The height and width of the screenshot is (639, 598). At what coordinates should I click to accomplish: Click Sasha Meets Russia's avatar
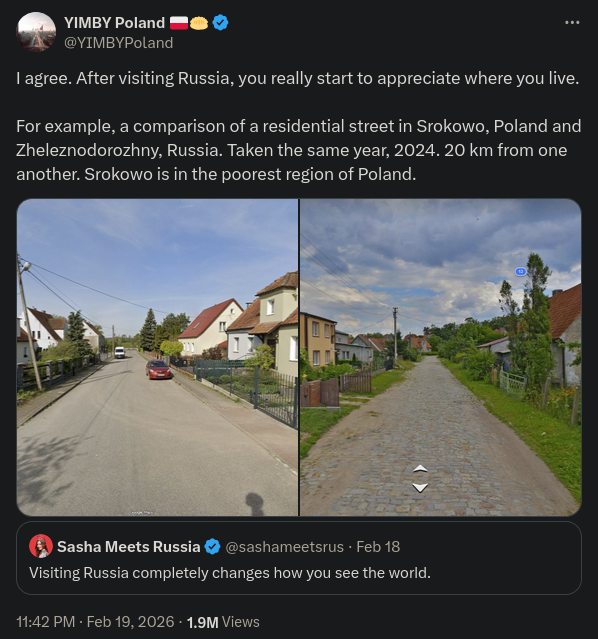click(41, 546)
